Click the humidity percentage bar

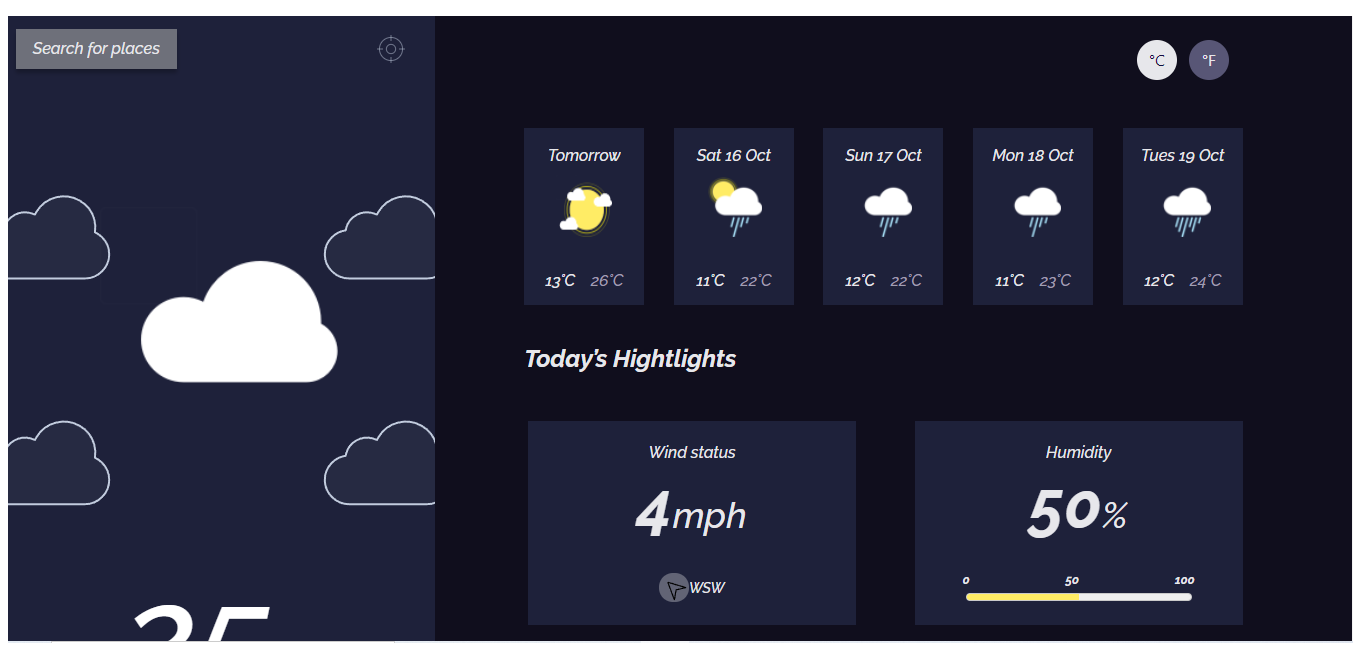(1078, 597)
